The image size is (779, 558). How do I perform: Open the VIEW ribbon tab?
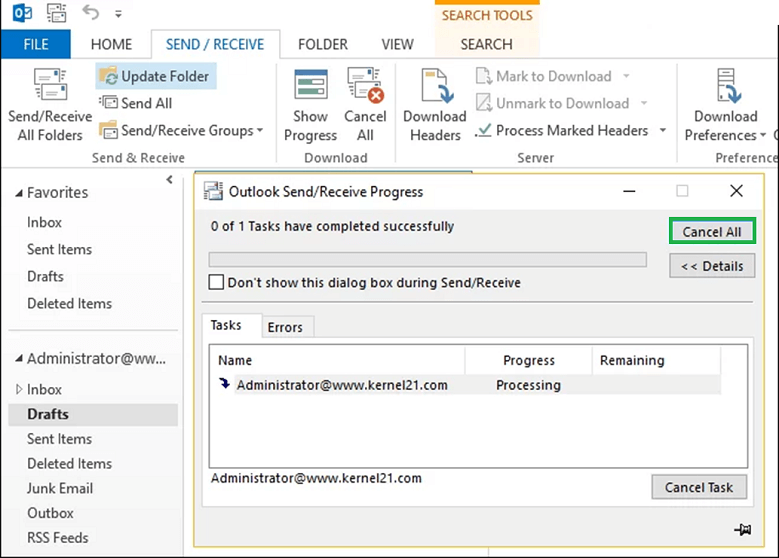(x=397, y=44)
